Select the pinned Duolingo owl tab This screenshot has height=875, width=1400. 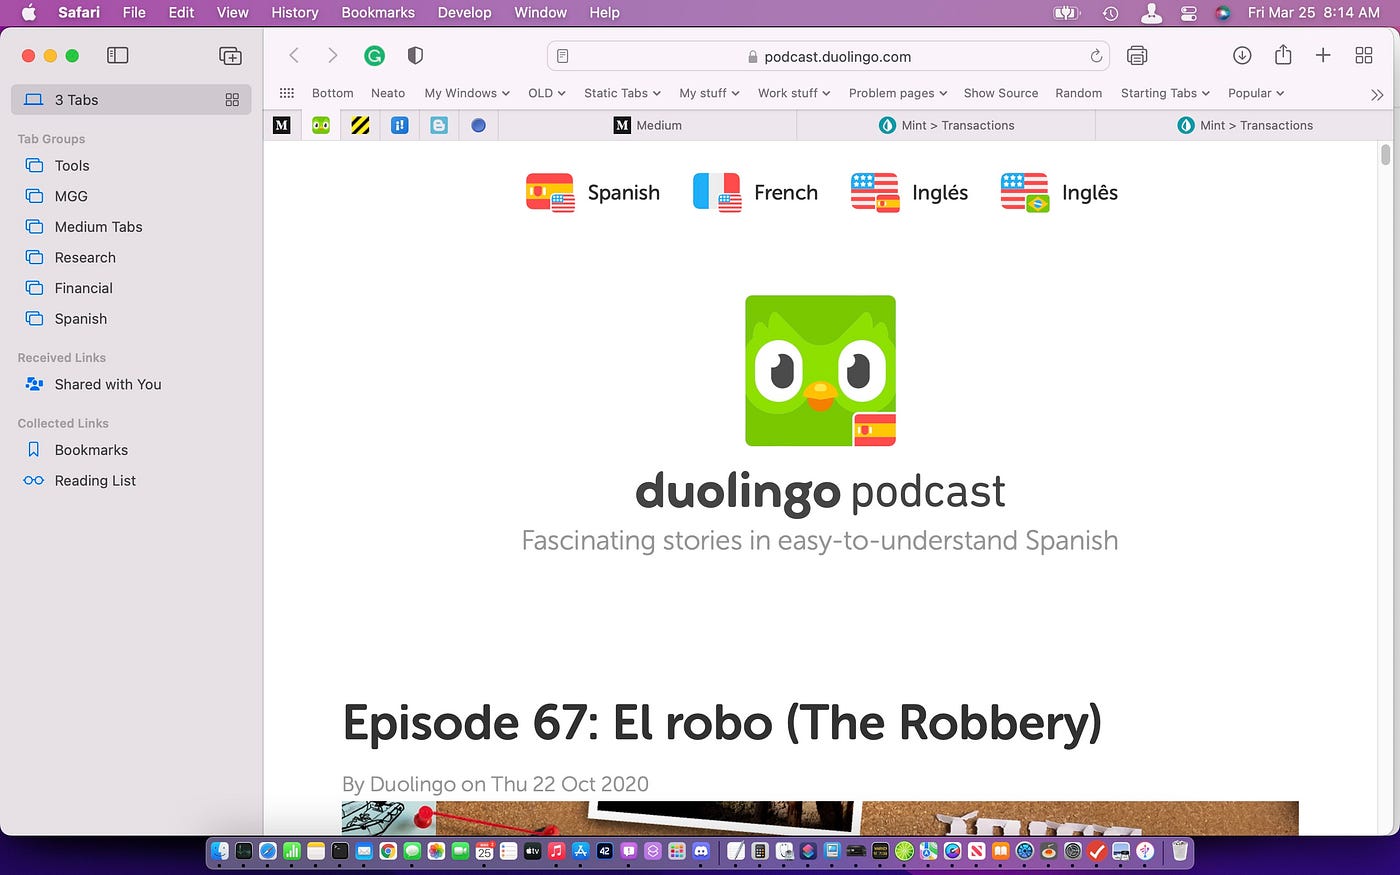coord(321,125)
